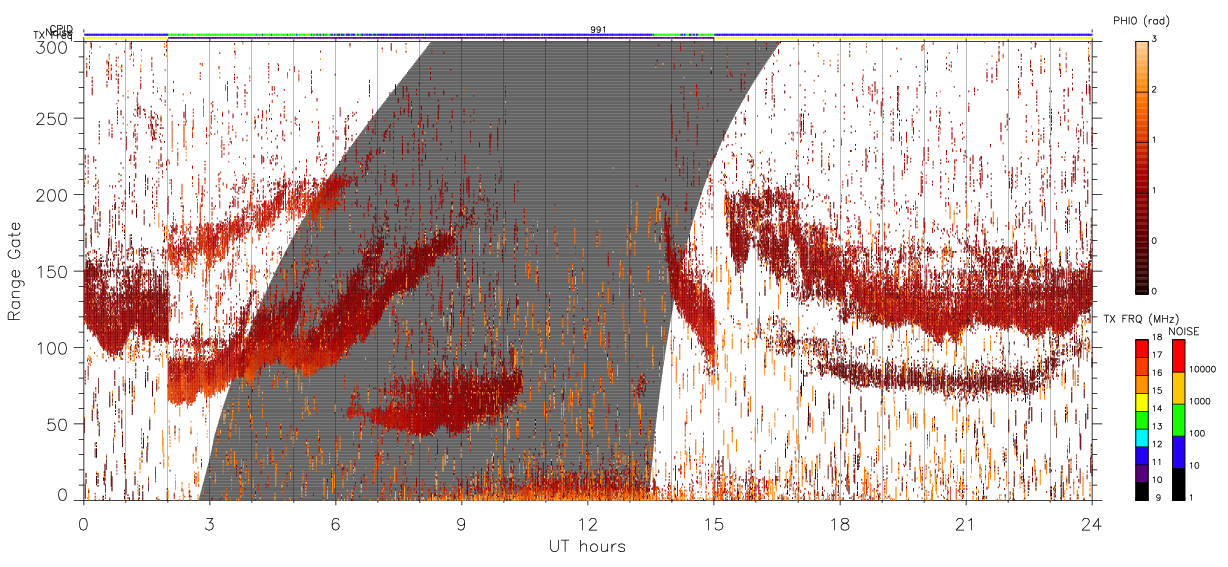Click the '3' tick on the UT hours axis
The width and height of the screenshot is (1228, 567).
pos(209,523)
